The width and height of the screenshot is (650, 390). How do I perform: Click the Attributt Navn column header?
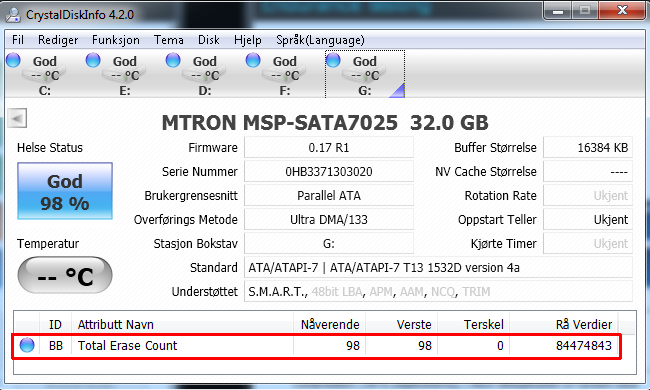[x=182, y=324]
